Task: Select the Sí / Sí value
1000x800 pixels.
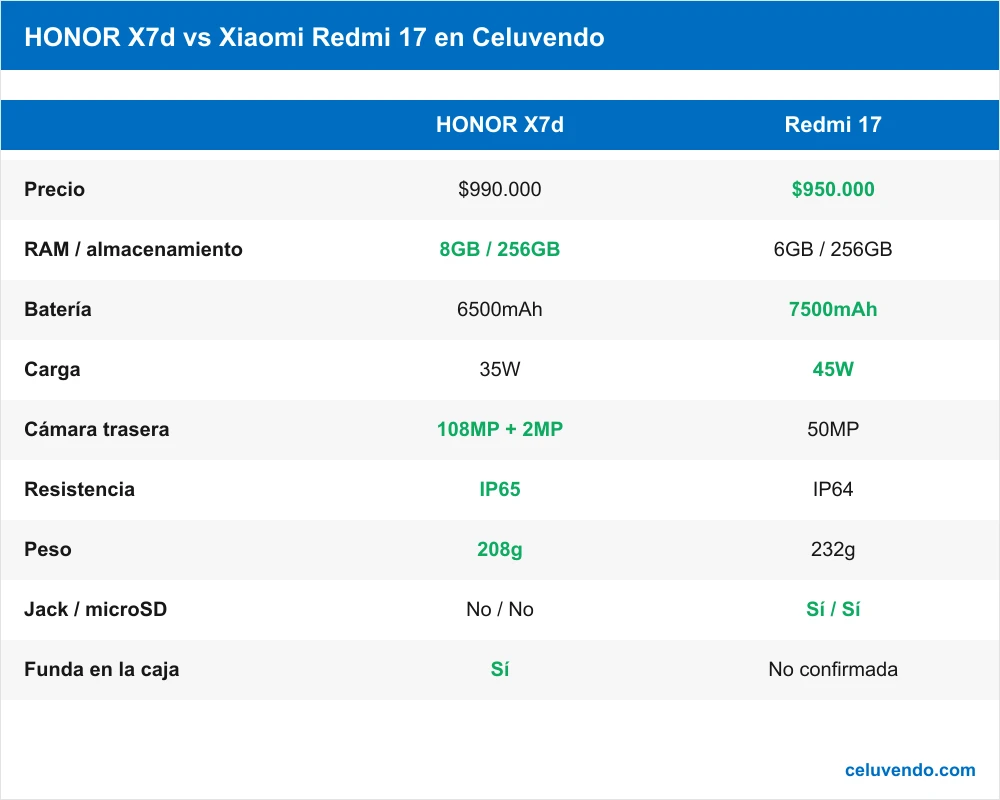Action: (x=833, y=609)
